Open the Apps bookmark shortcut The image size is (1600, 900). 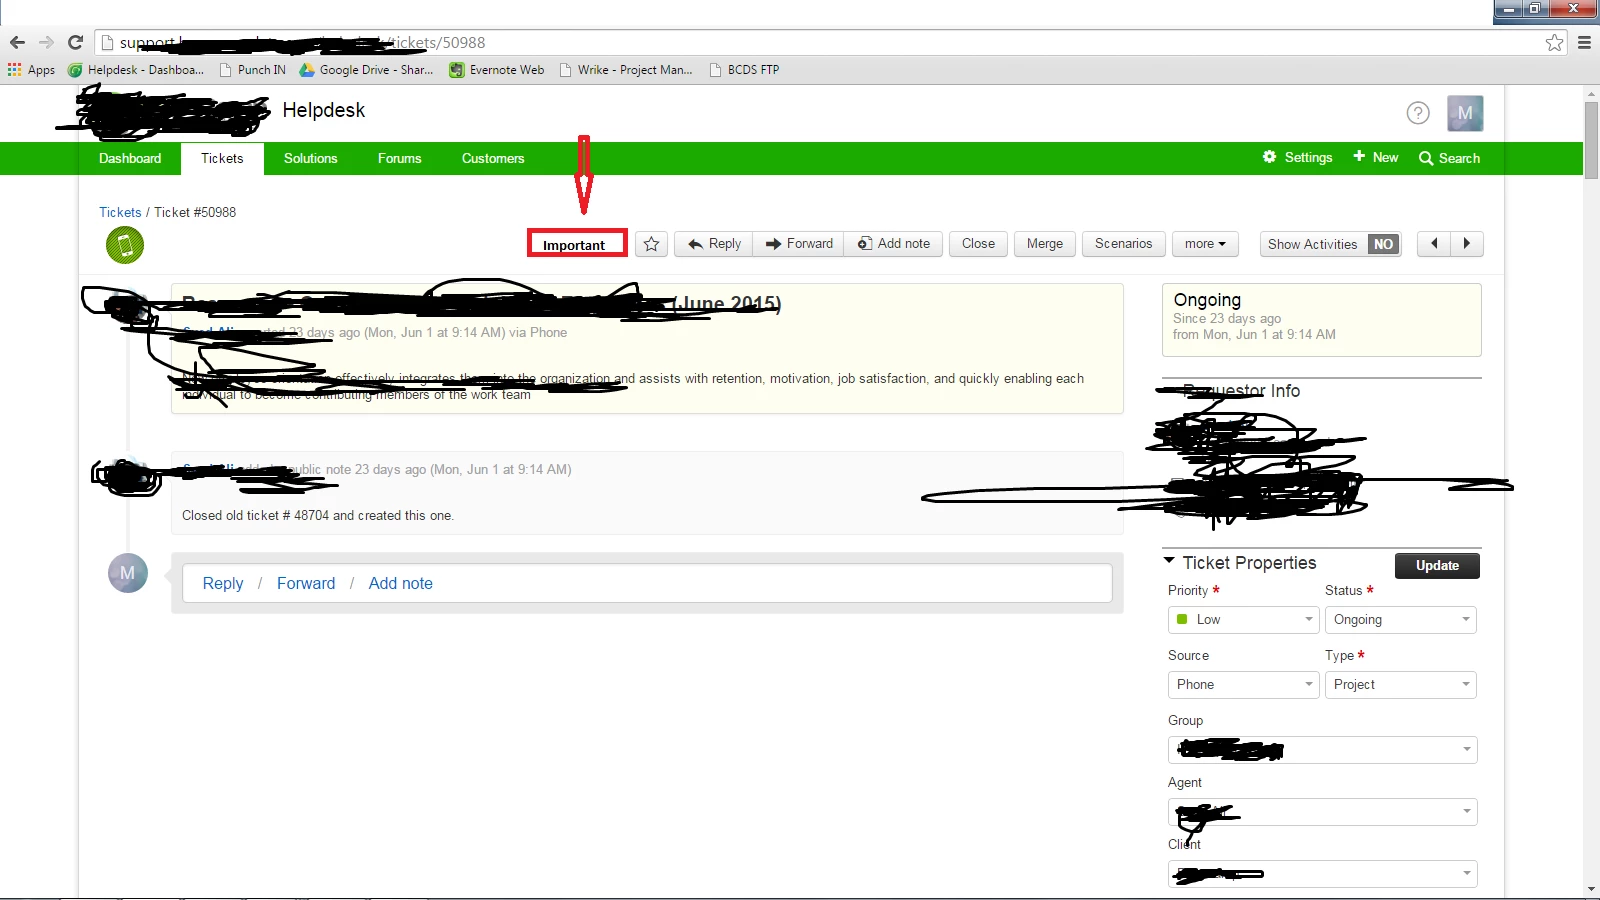point(31,70)
